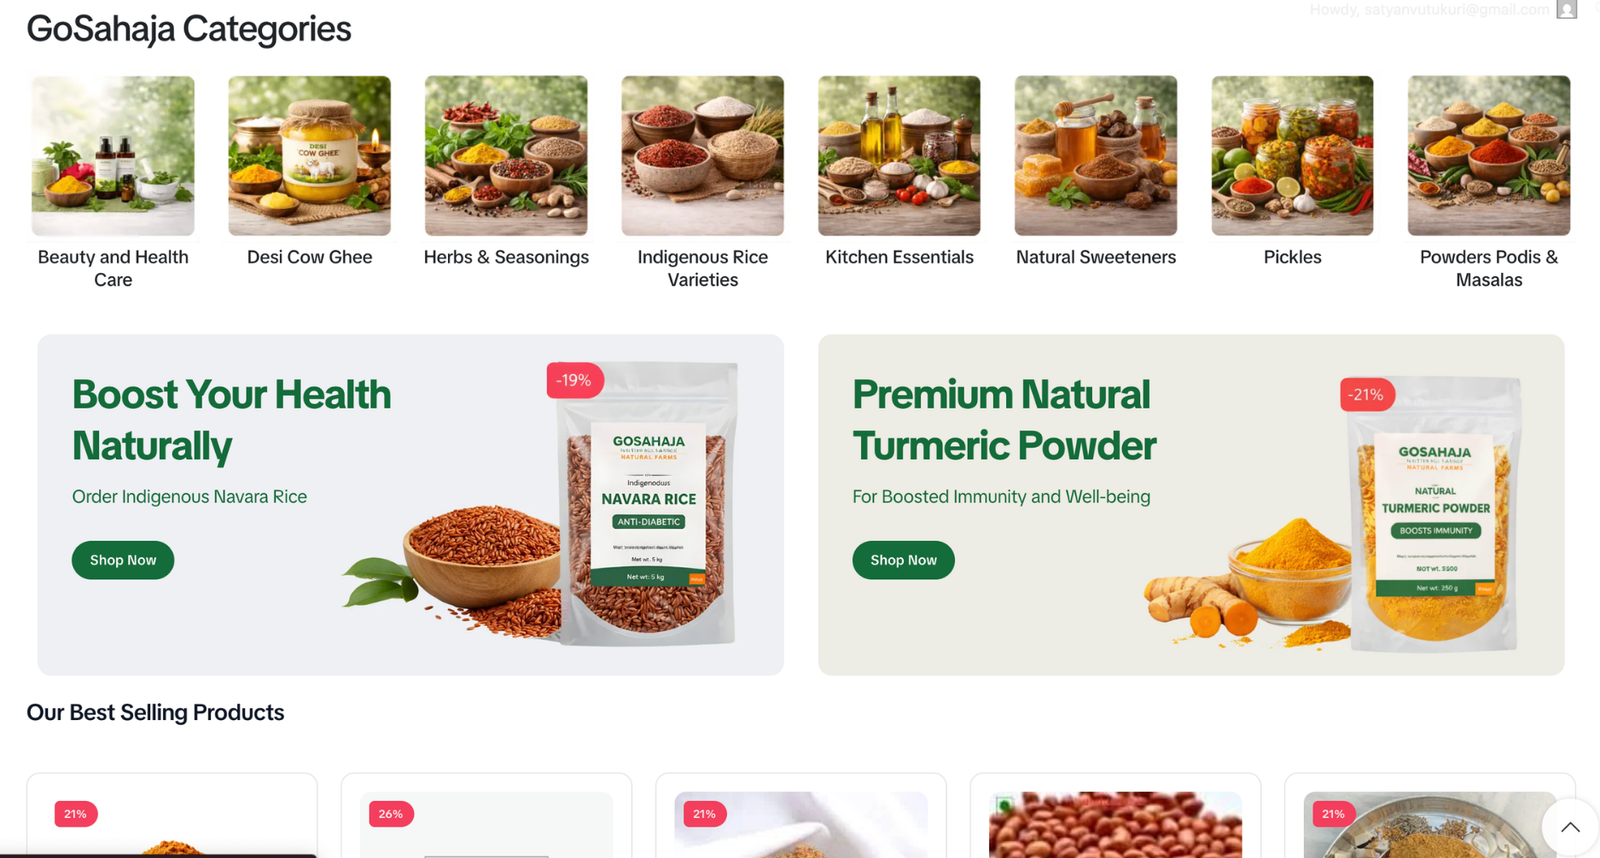
Task: Click the Boost Your Health Naturally heading
Action: click(231, 420)
